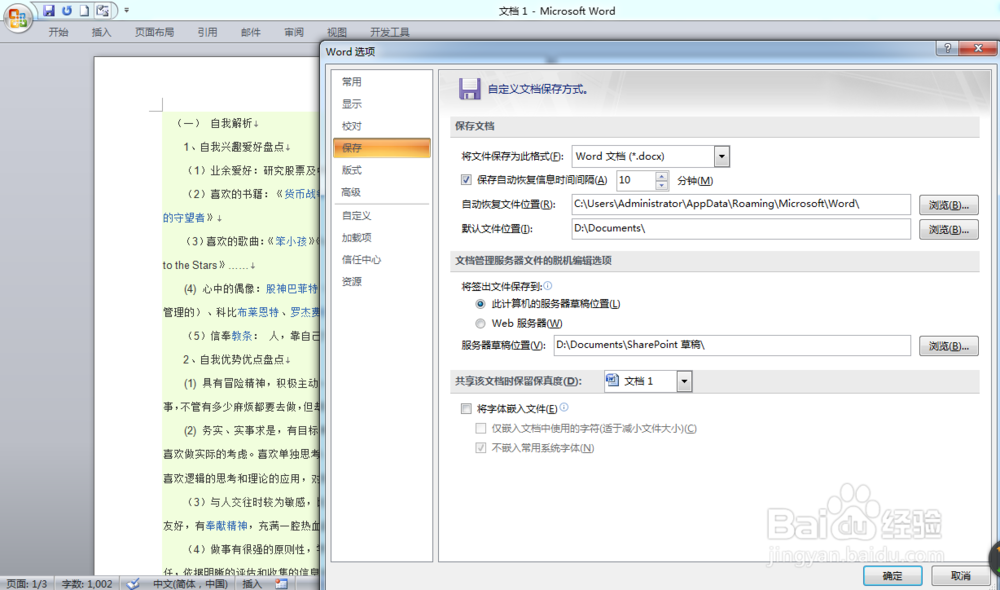Select 常用 category in Word Options
Viewport: 1000px width, 590px height.
381,82
